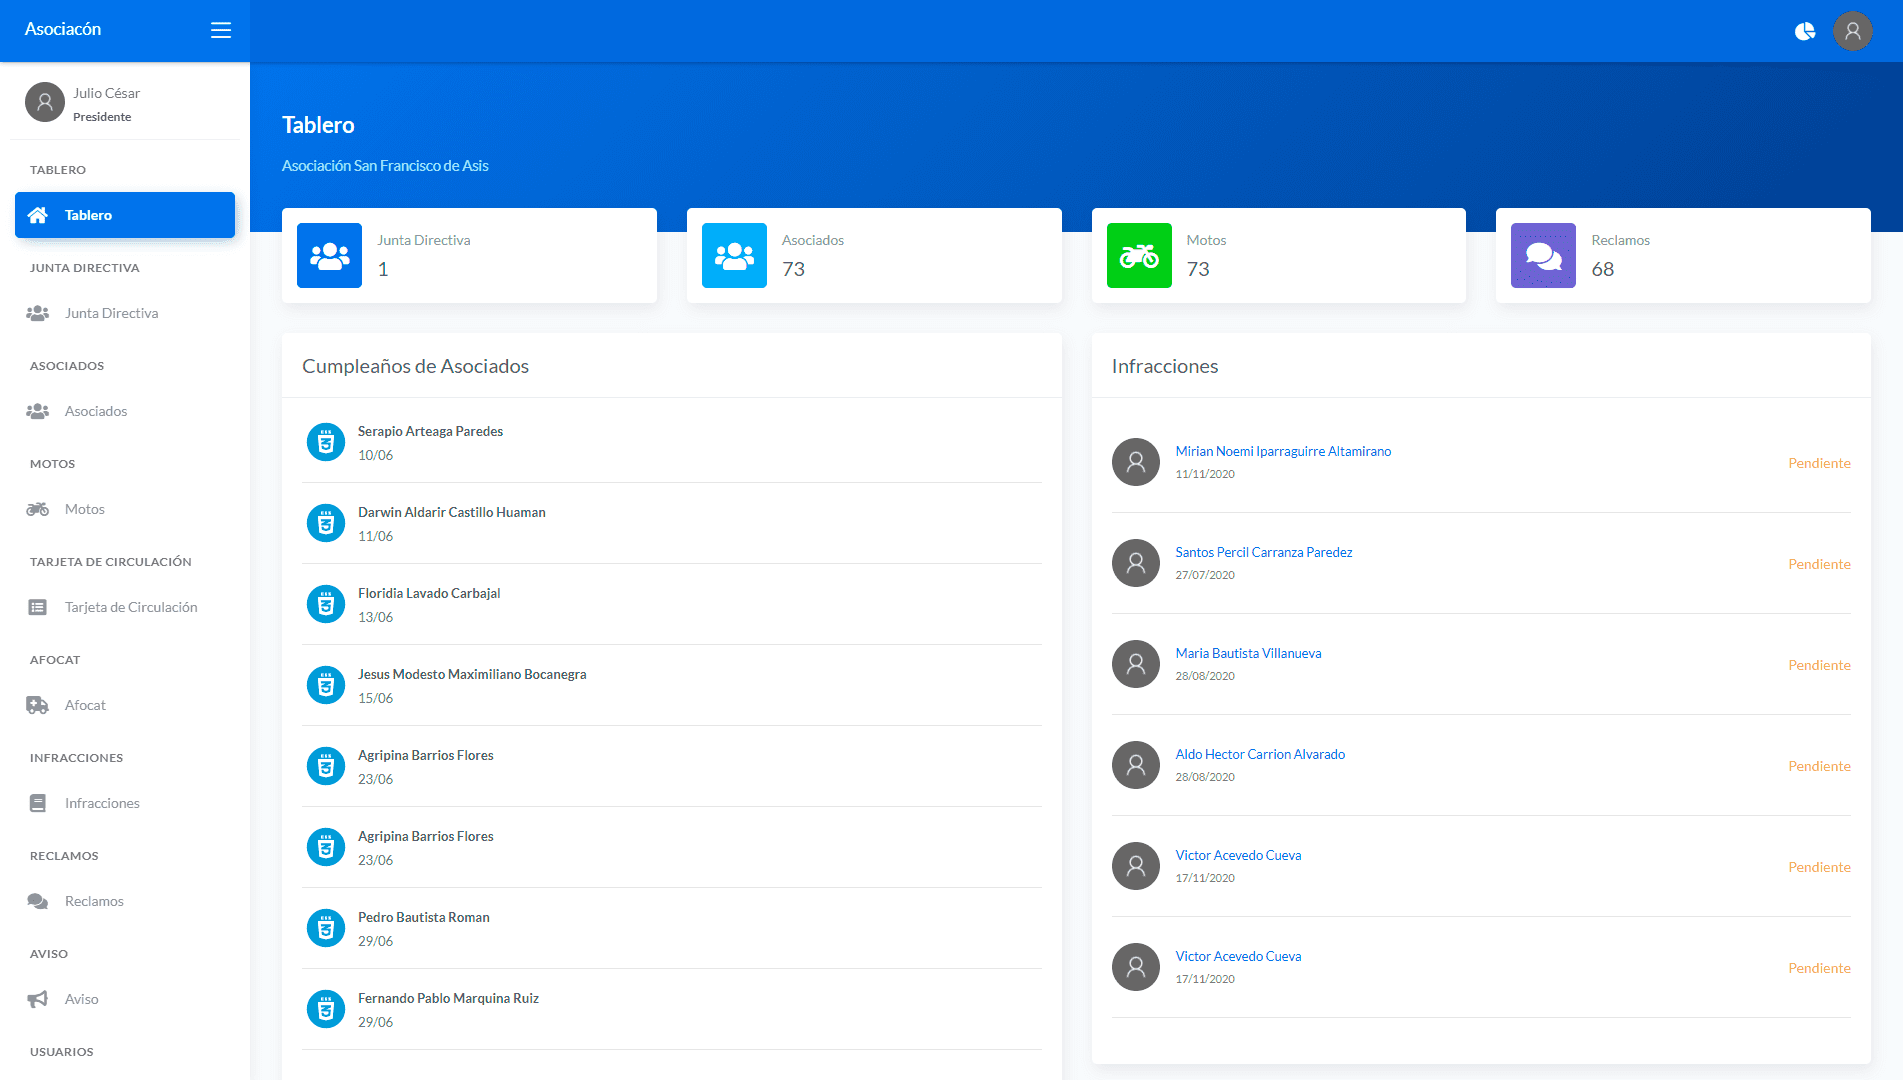This screenshot has height=1080, width=1903.
Task: Click Pendiente status for Maria Bautista Villanueva
Action: click(x=1819, y=665)
